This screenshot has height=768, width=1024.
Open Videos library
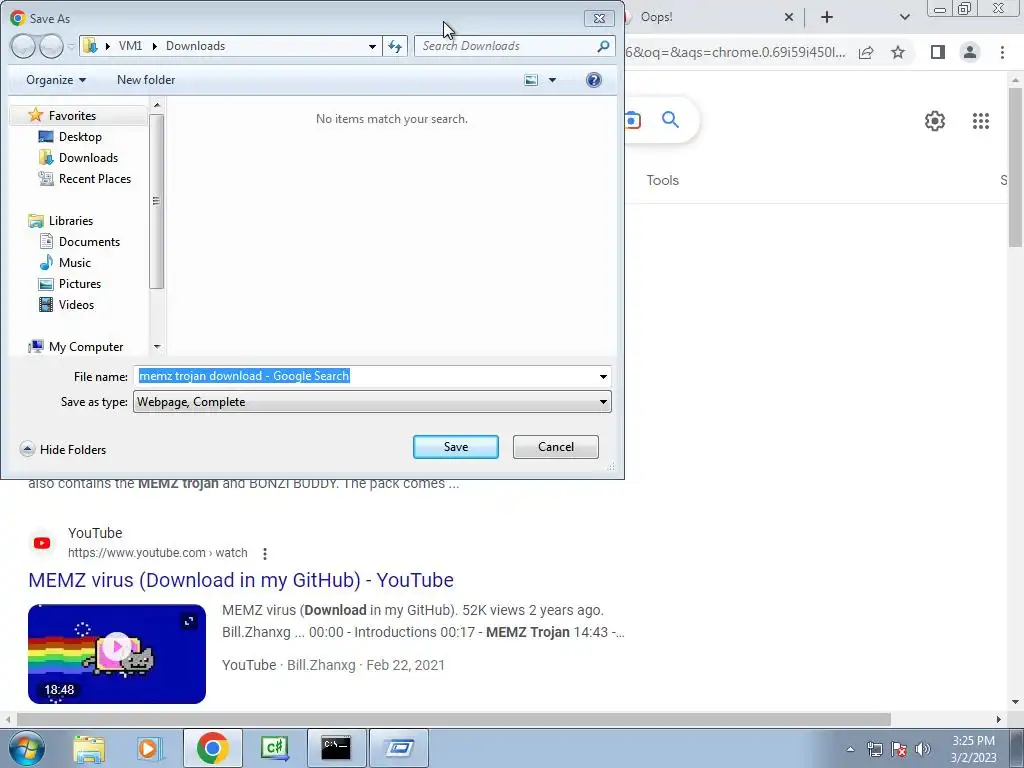point(76,304)
